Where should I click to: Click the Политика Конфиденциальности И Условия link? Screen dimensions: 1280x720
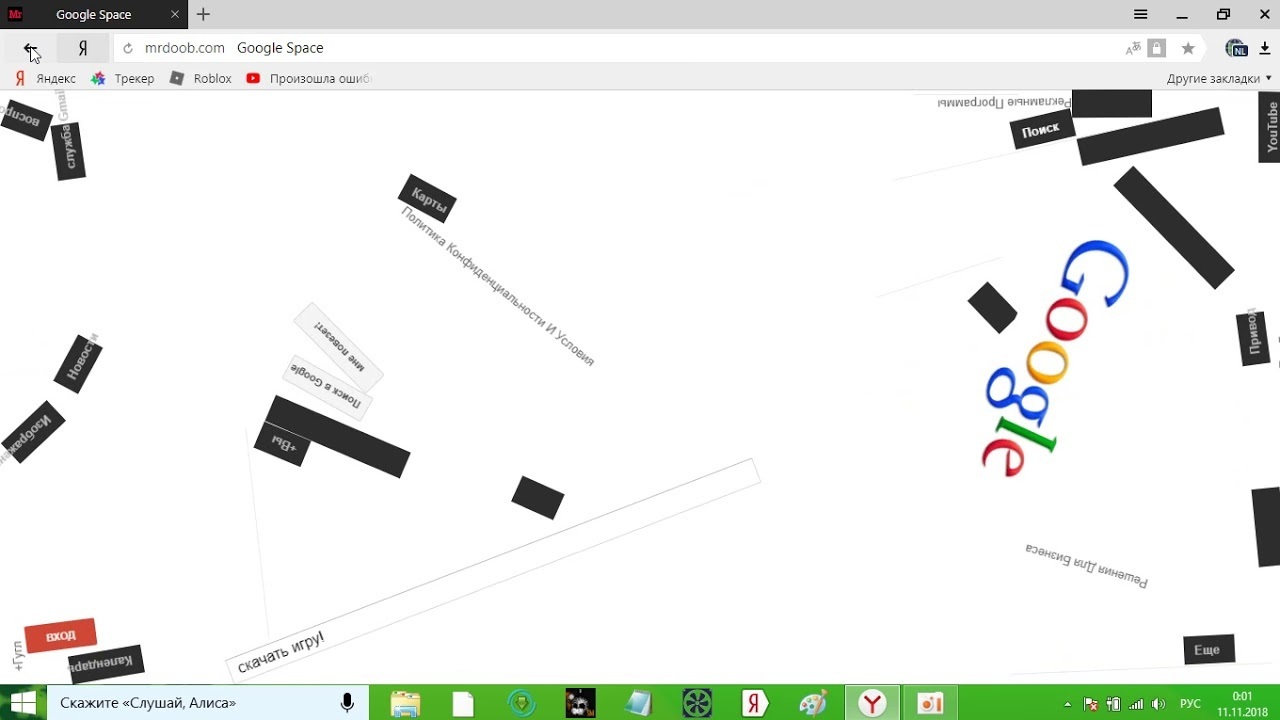pos(497,287)
